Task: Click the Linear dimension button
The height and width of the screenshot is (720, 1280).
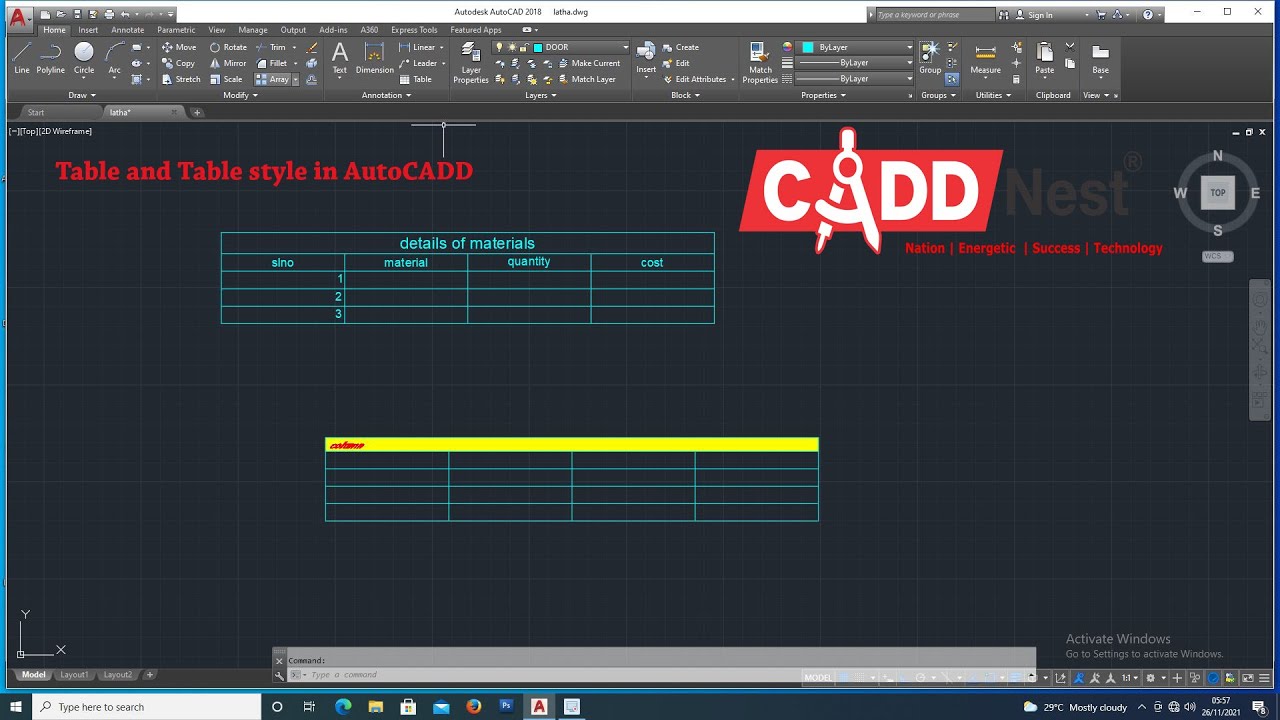Action: coord(418,47)
